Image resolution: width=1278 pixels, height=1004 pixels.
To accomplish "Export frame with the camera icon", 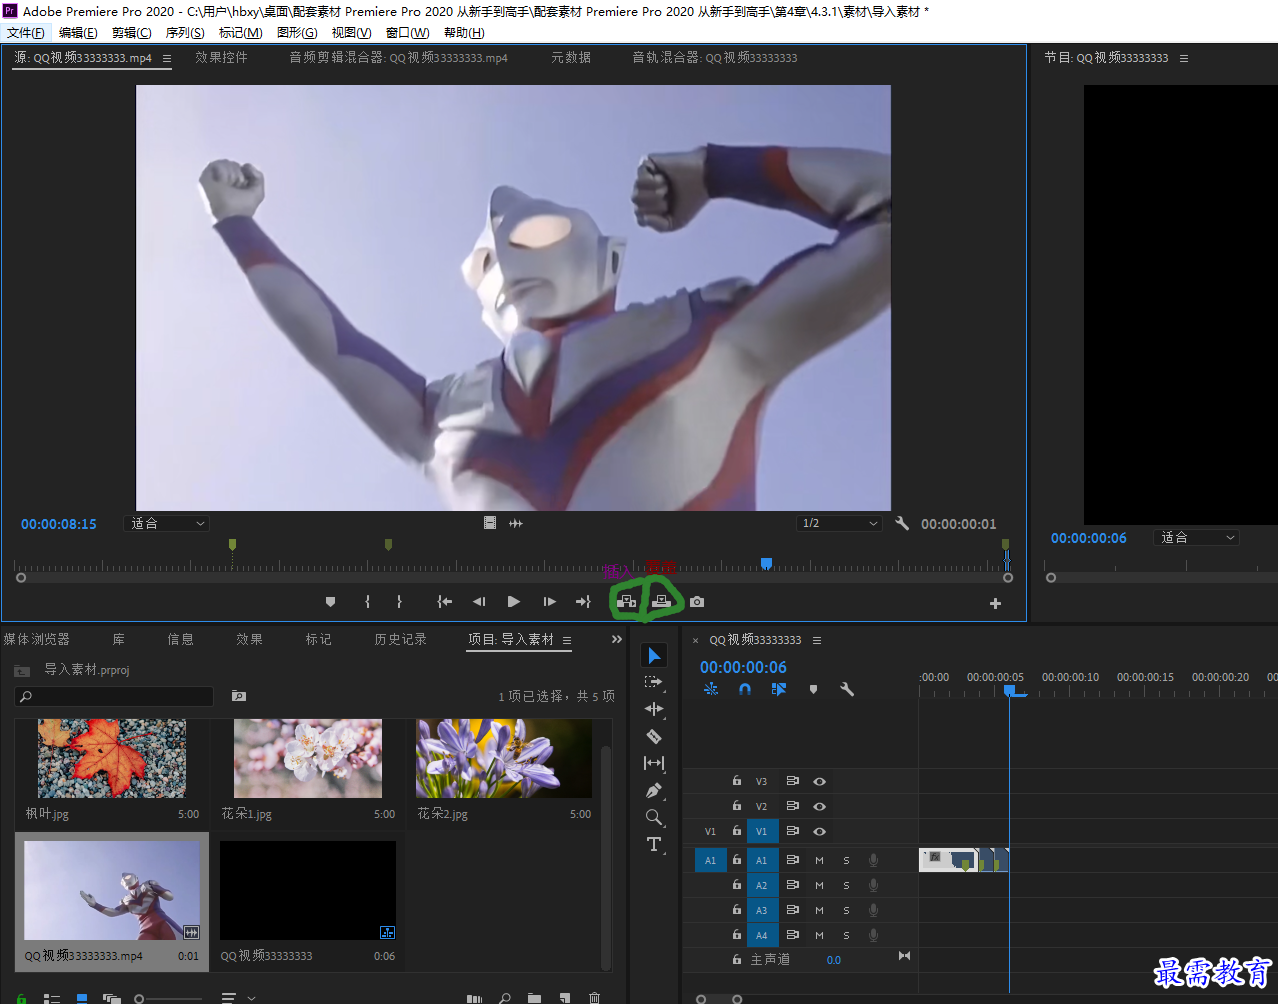I will click(697, 602).
